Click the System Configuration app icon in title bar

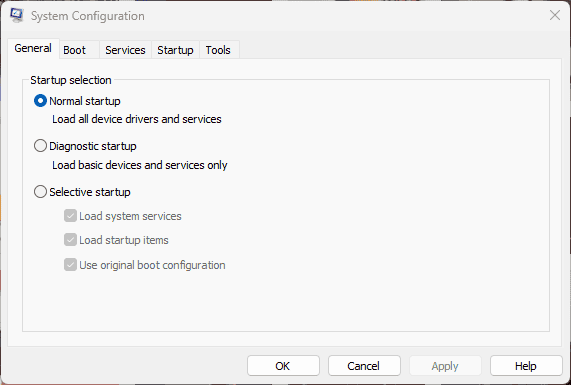click(x=17, y=15)
